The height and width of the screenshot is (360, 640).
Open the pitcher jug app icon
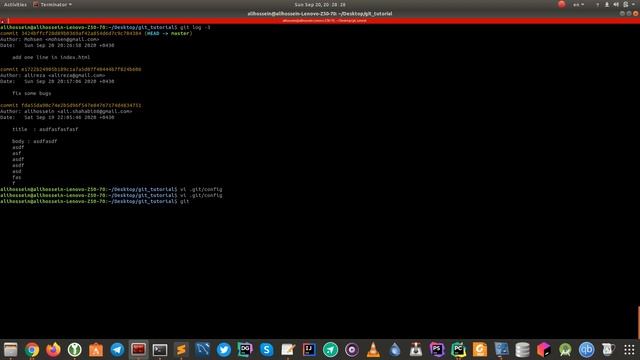click(x=608, y=350)
